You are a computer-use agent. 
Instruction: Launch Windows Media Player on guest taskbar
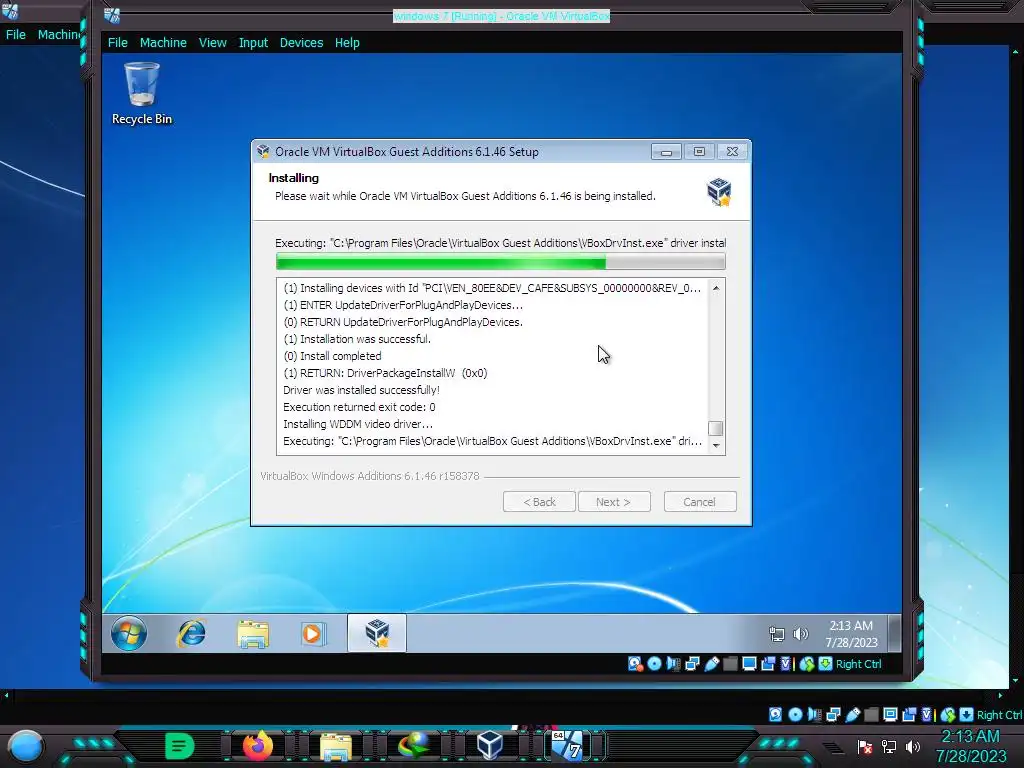coord(313,633)
